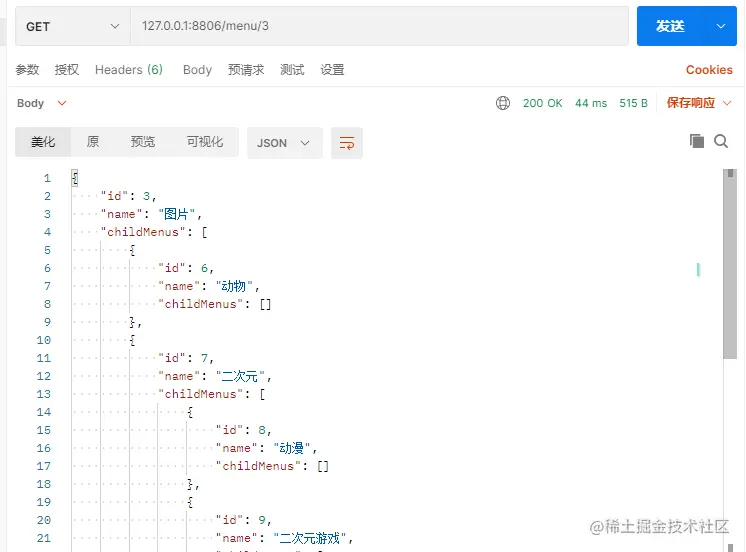746x552 pixels.
Task: Open the chevron beside 保存响应
Action: pyautogui.click(x=726, y=103)
